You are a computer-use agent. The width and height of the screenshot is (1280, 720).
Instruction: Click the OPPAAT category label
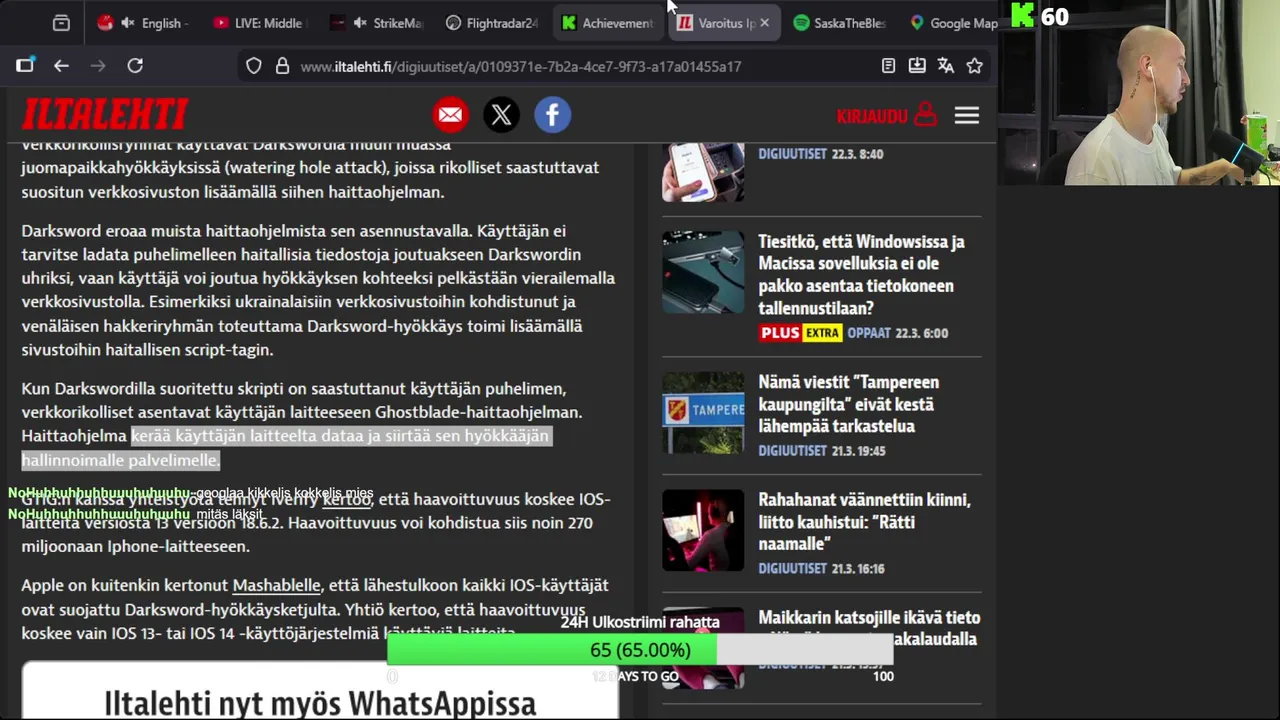click(869, 333)
